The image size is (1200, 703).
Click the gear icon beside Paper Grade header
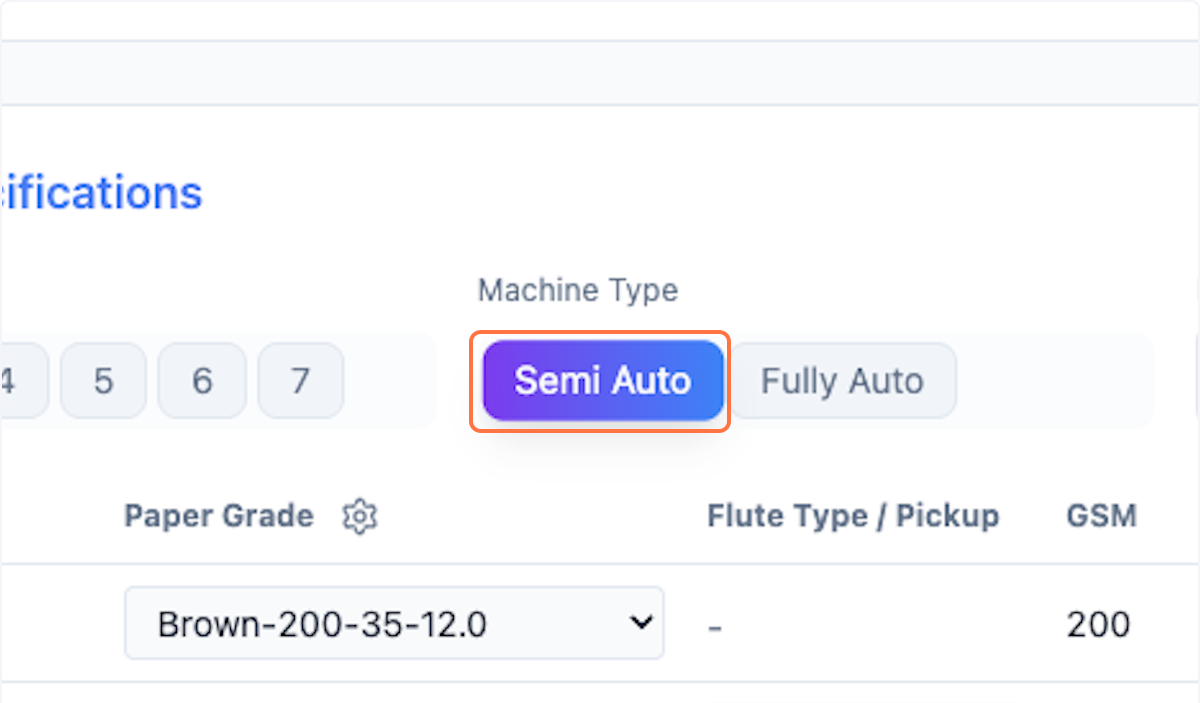360,516
